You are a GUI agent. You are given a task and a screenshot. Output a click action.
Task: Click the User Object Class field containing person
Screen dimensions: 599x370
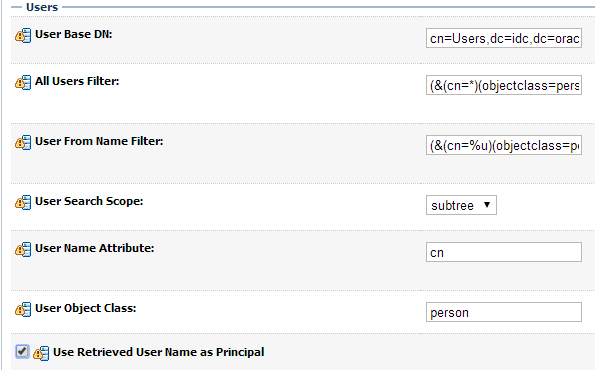[x=504, y=312]
